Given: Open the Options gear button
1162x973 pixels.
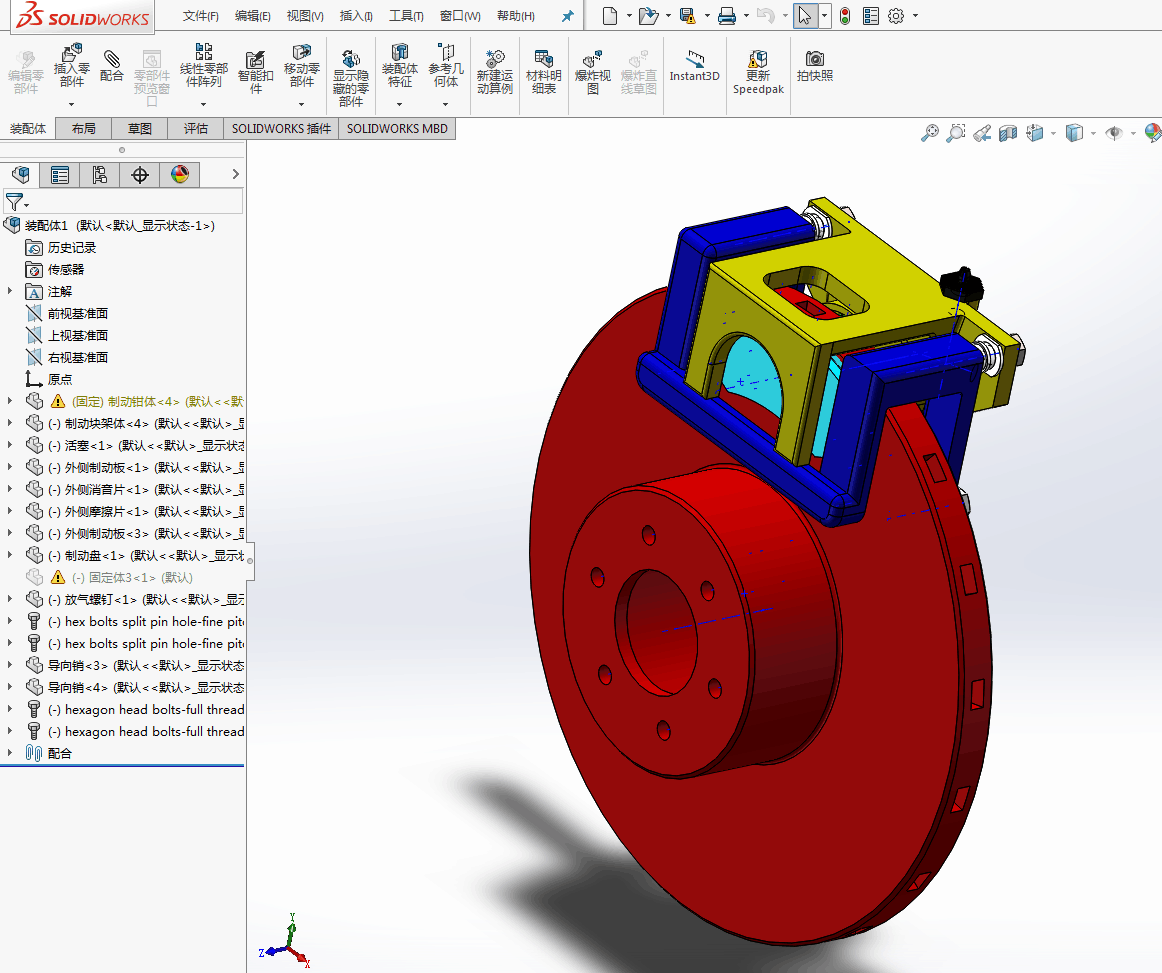Looking at the screenshot, I should [896, 16].
